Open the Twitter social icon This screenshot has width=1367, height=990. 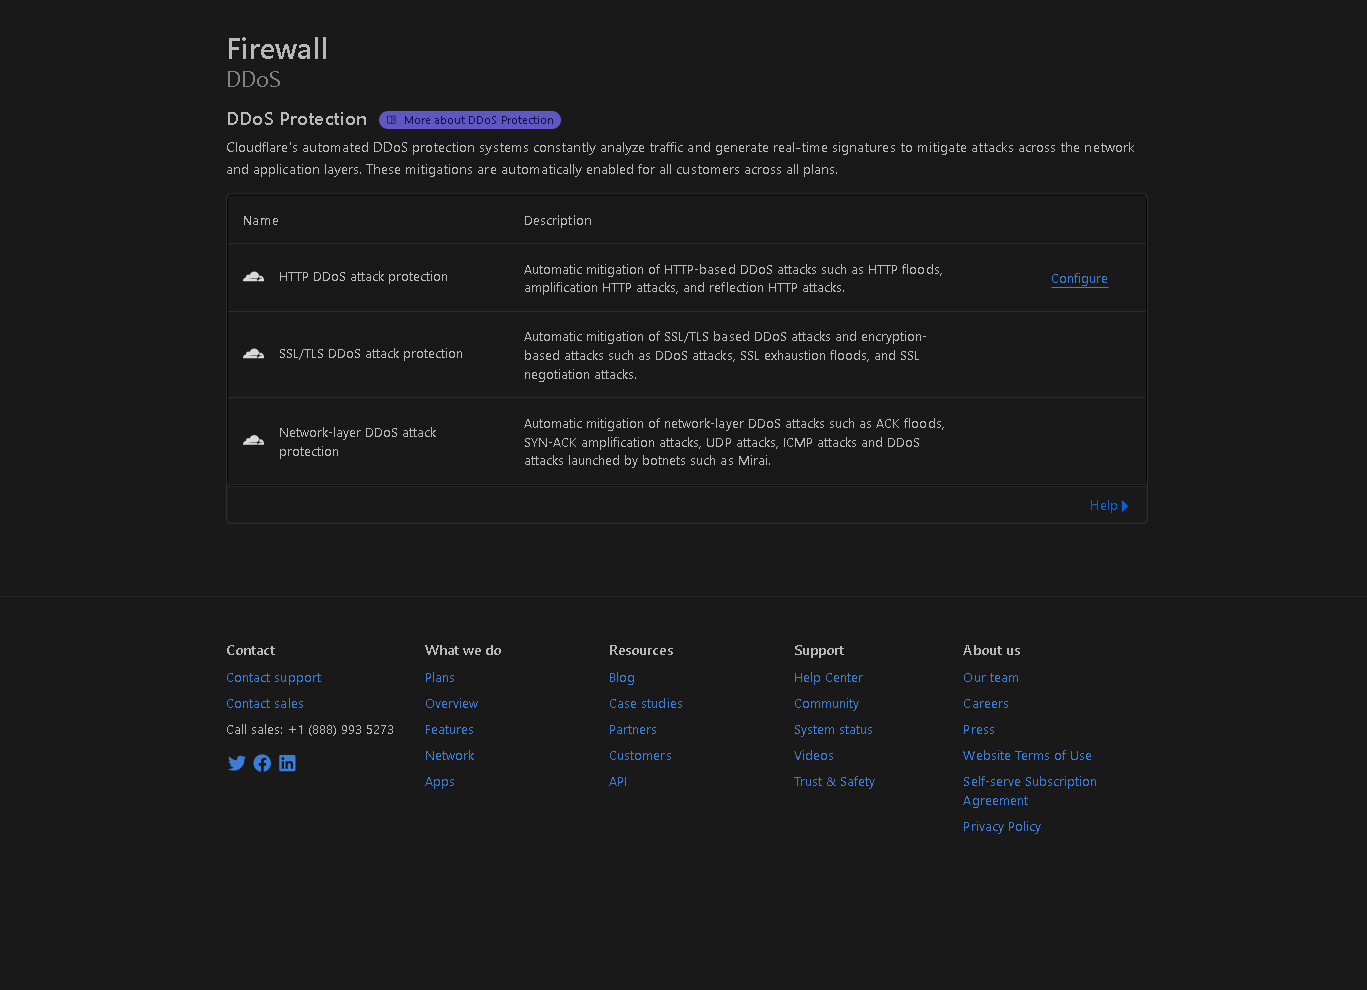(x=237, y=763)
